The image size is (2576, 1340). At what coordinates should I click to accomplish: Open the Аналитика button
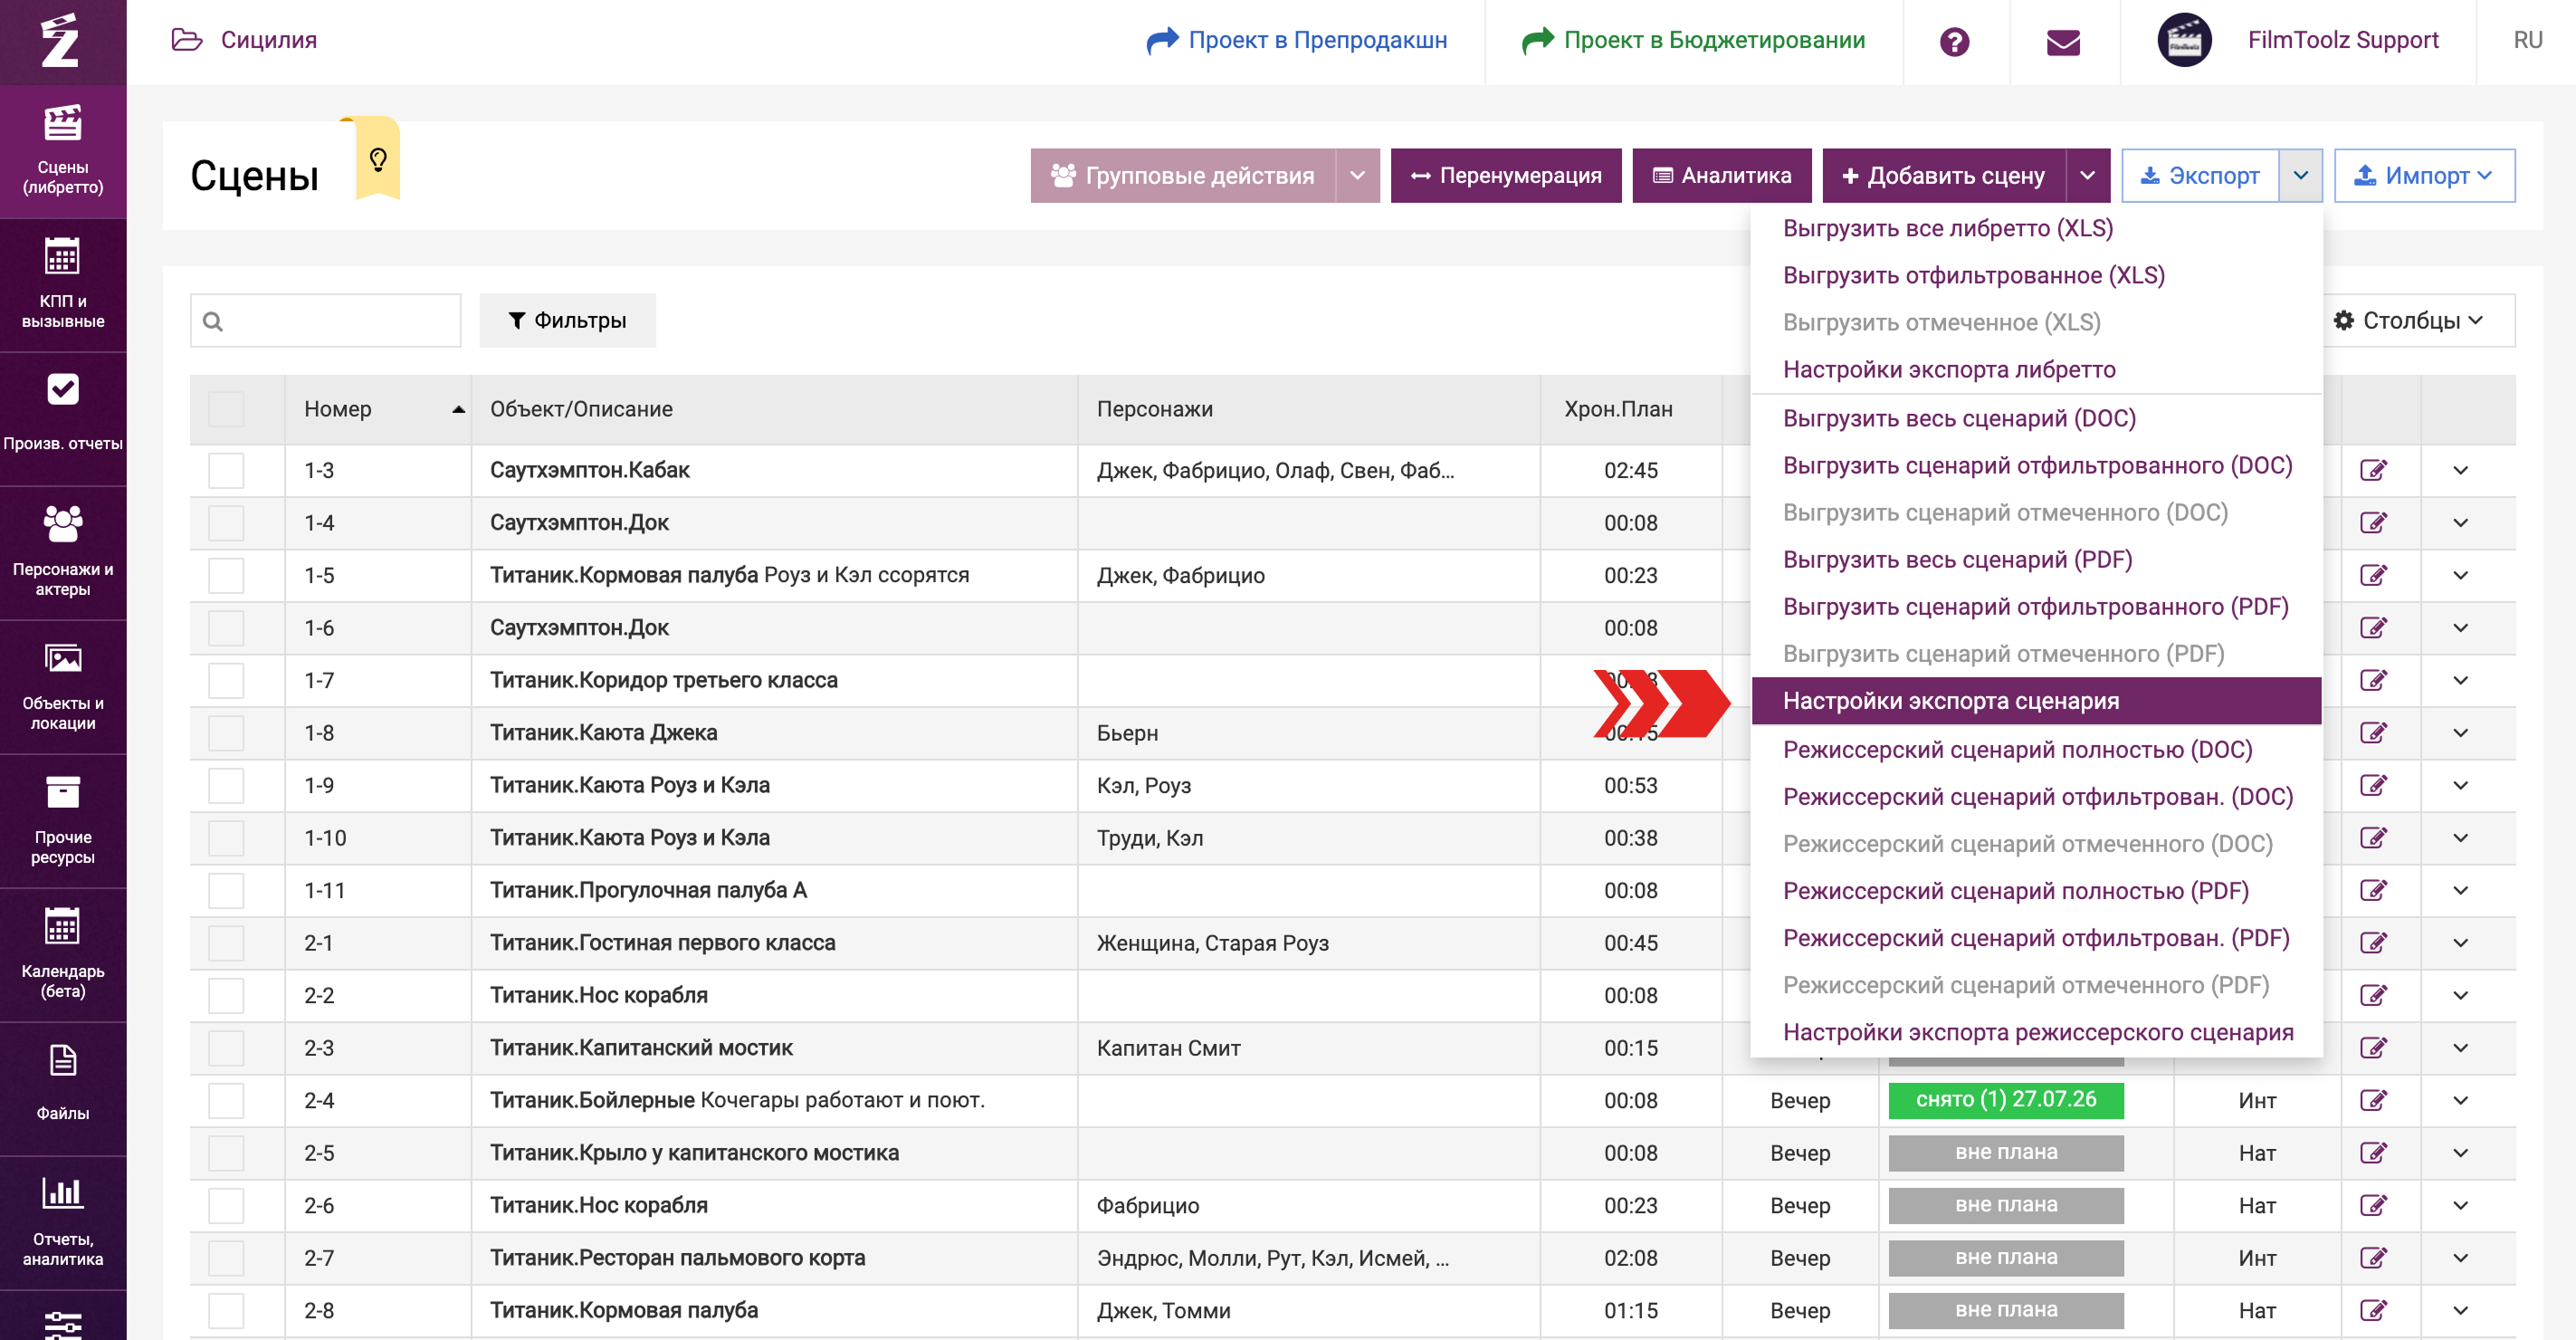(1722, 176)
